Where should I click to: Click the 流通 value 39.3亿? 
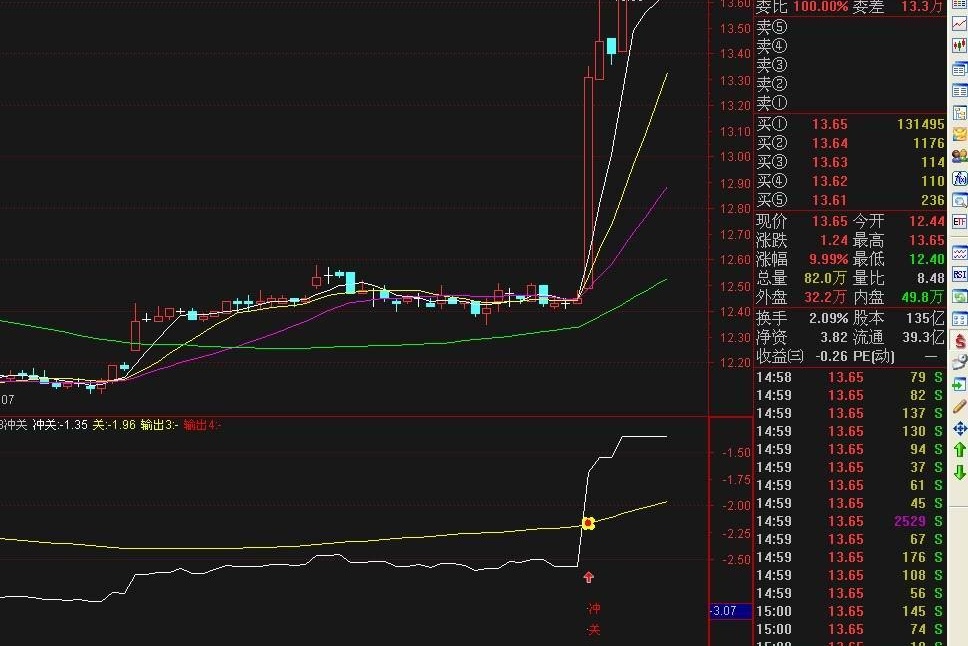(923, 337)
